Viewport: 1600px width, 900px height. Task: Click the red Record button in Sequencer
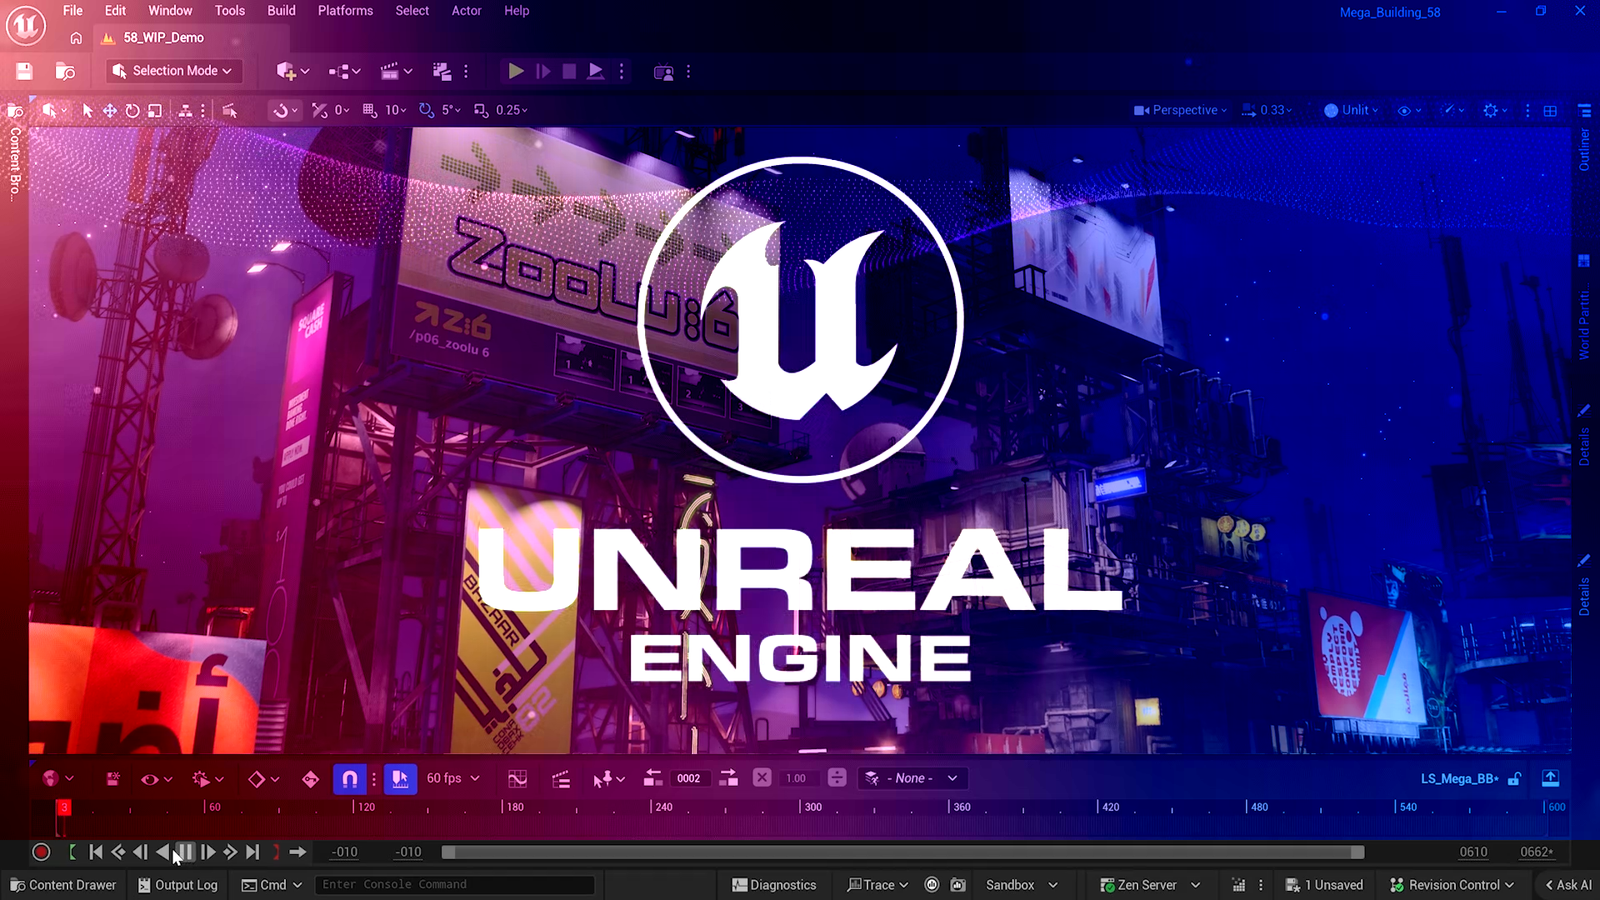click(41, 852)
